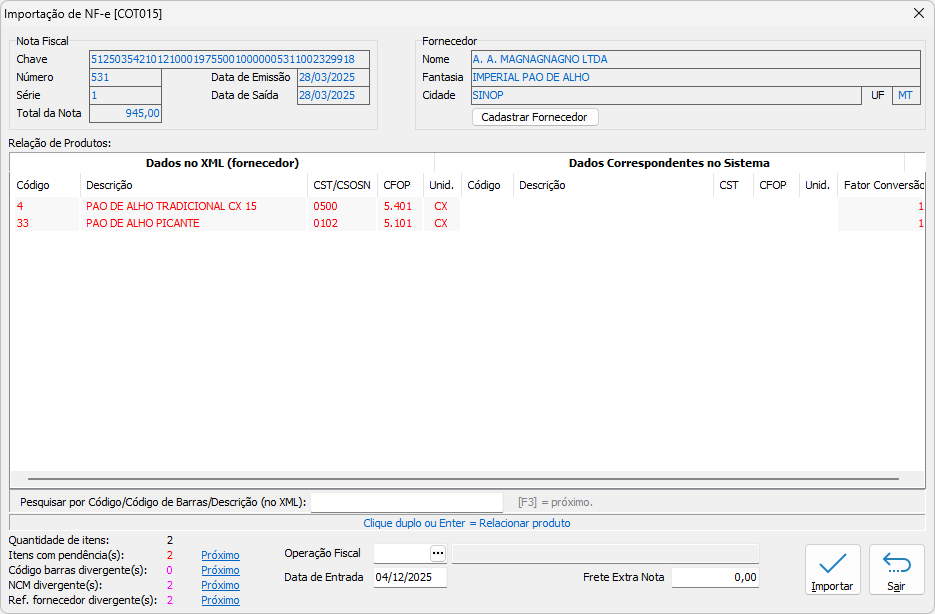Select the PAO DE ALHO PICANTE row

point(143,223)
